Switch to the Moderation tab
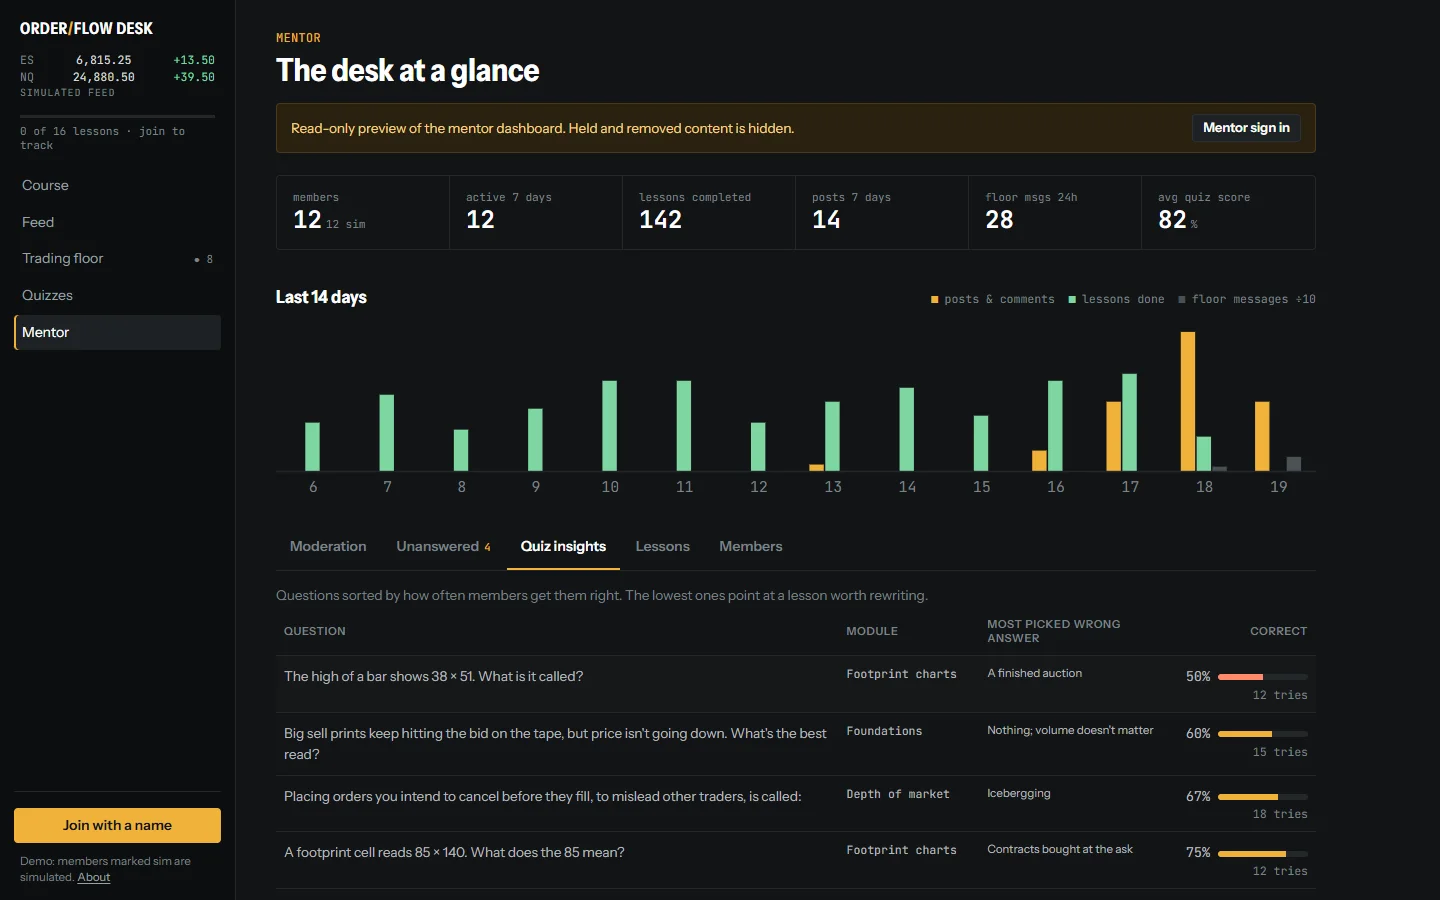Screen dimensions: 1440x900 328,546
